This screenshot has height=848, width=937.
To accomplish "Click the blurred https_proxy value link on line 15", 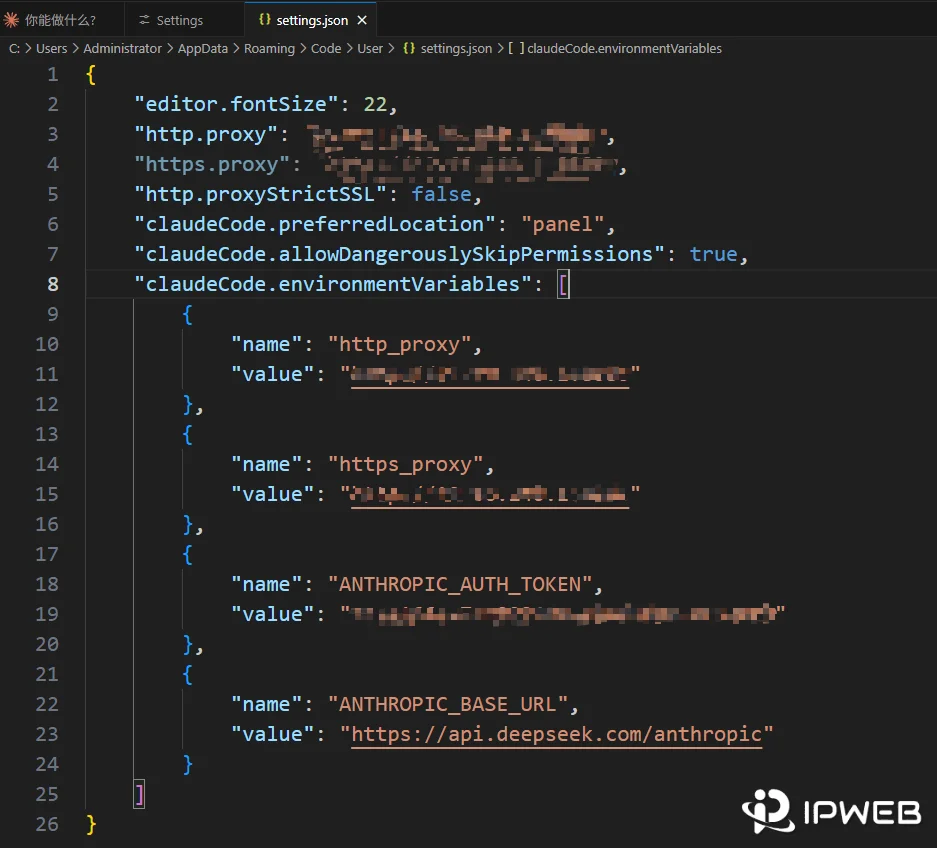I will pos(490,495).
